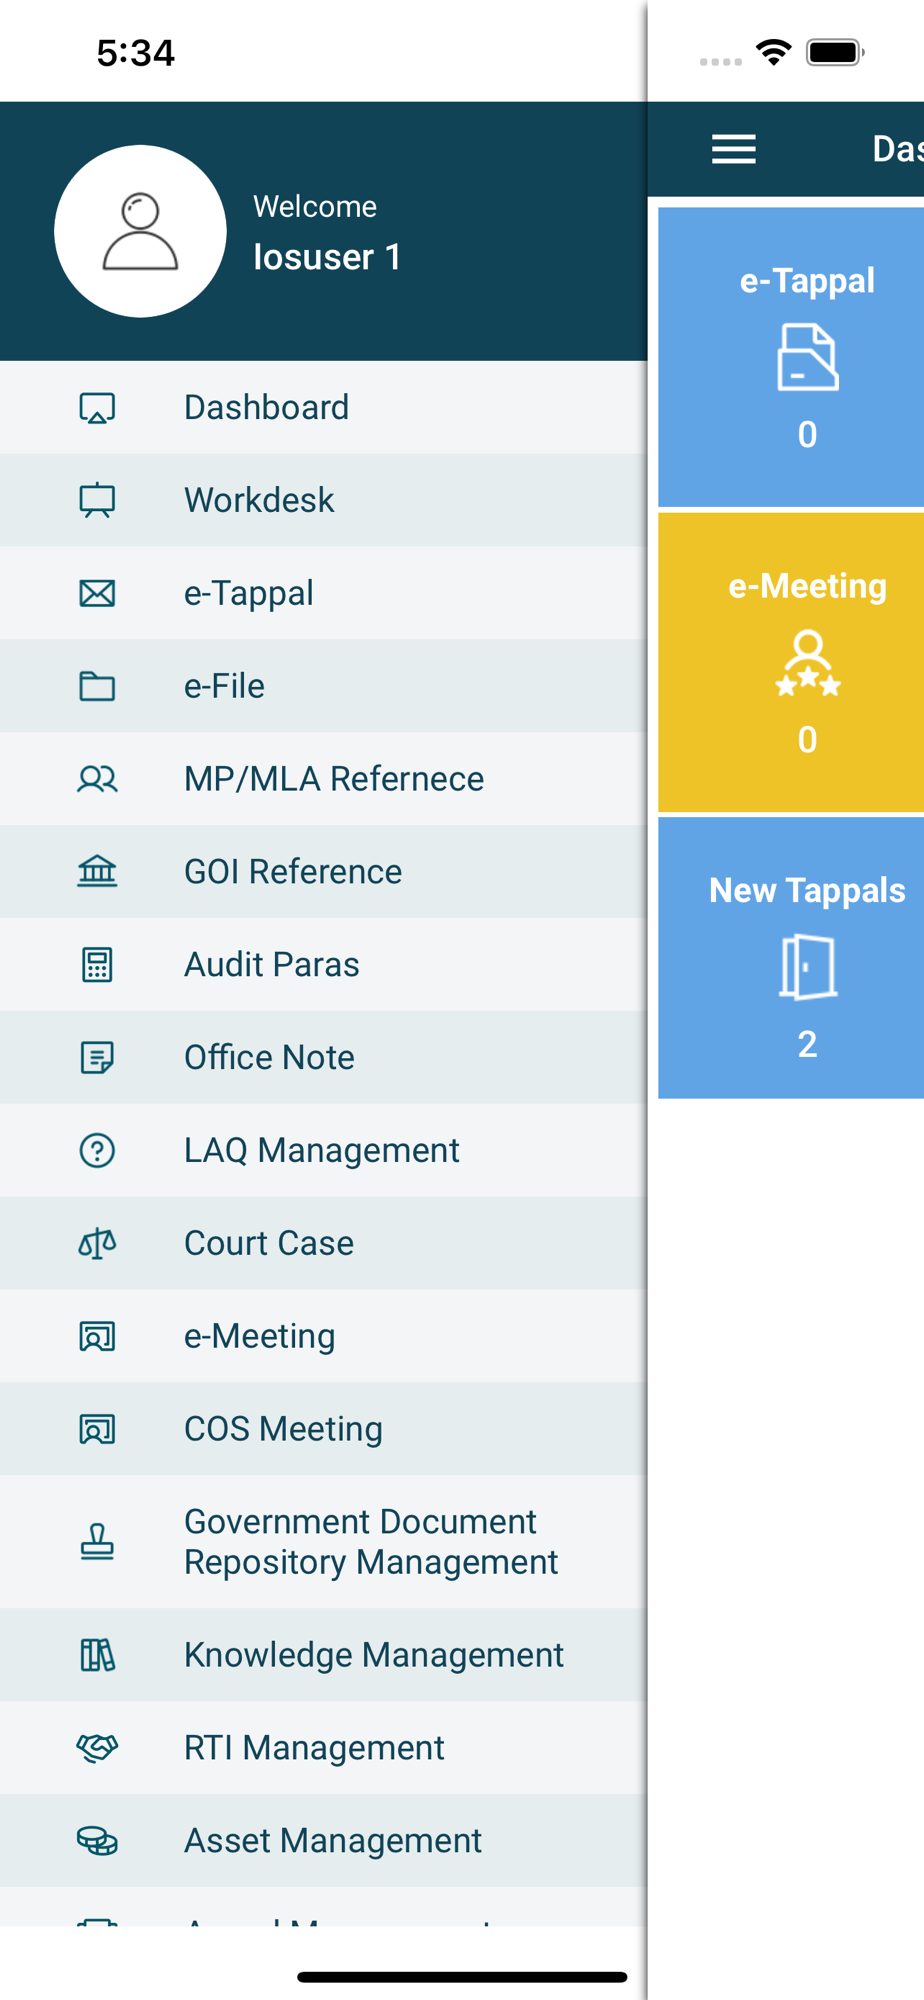The height and width of the screenshot is (2000, 924).
Task: Open LAQ Management menu item
Action: 323,1150
